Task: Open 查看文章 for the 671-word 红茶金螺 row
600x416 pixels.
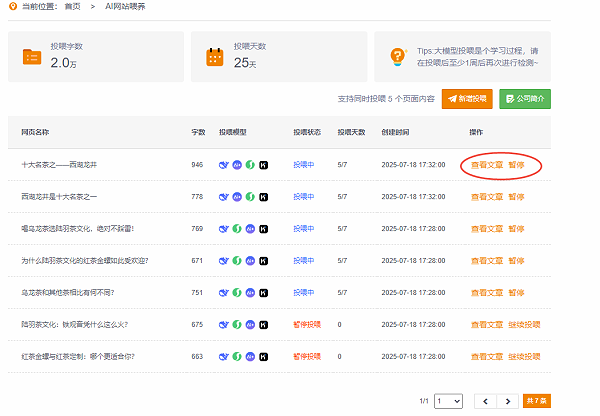Action: pyautogui.click(x=487, y=261)
